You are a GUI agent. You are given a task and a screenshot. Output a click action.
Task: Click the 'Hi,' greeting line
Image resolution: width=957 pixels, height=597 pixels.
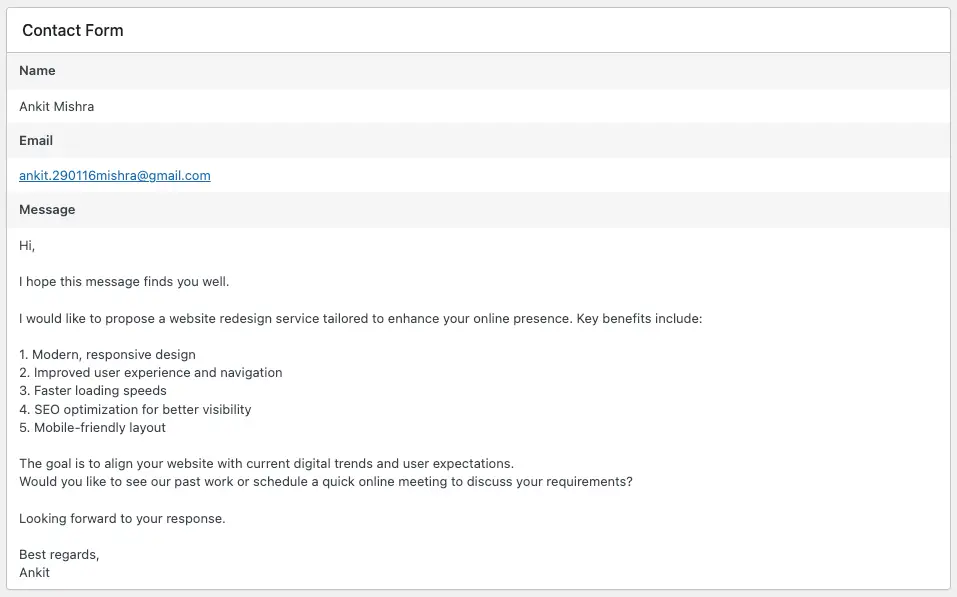[x=27, y=245]
